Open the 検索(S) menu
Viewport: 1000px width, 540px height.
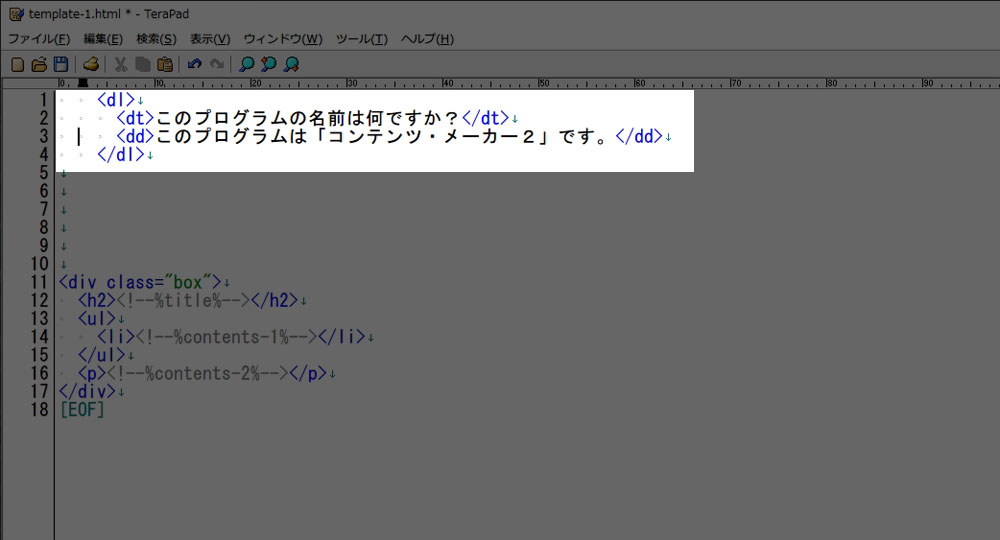click(156, 39)
